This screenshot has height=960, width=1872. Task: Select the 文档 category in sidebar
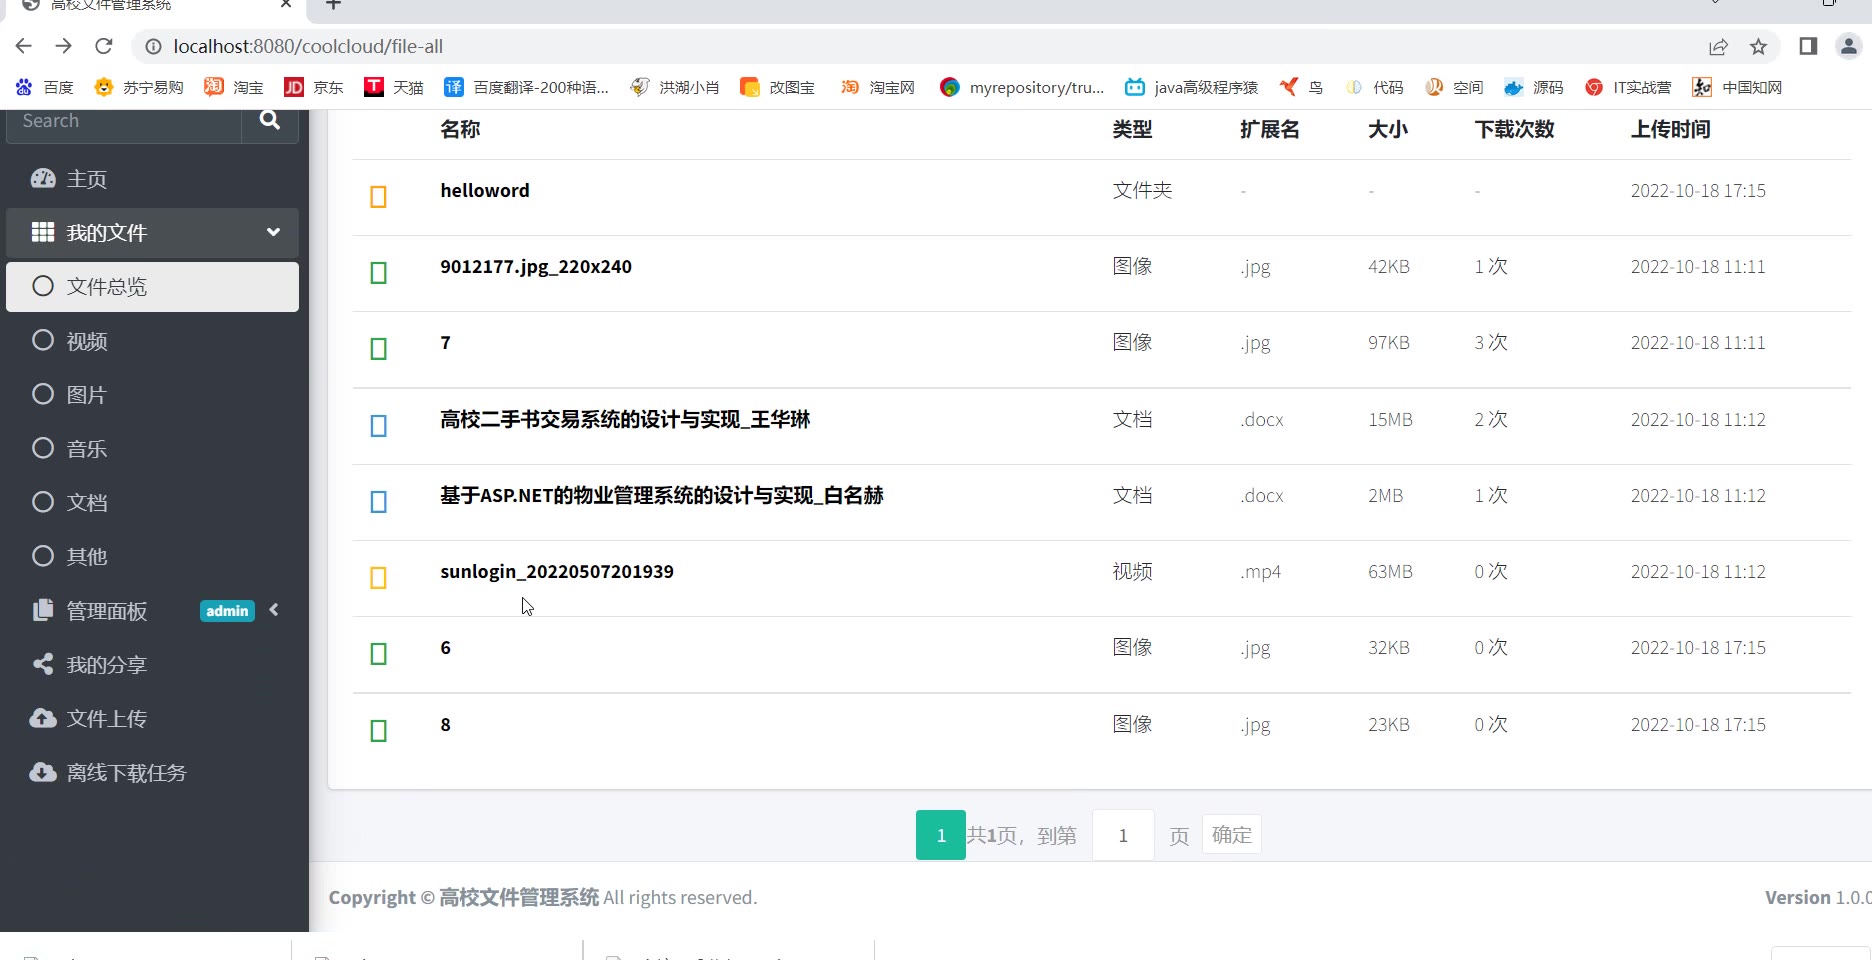click(x=152, y=503)
